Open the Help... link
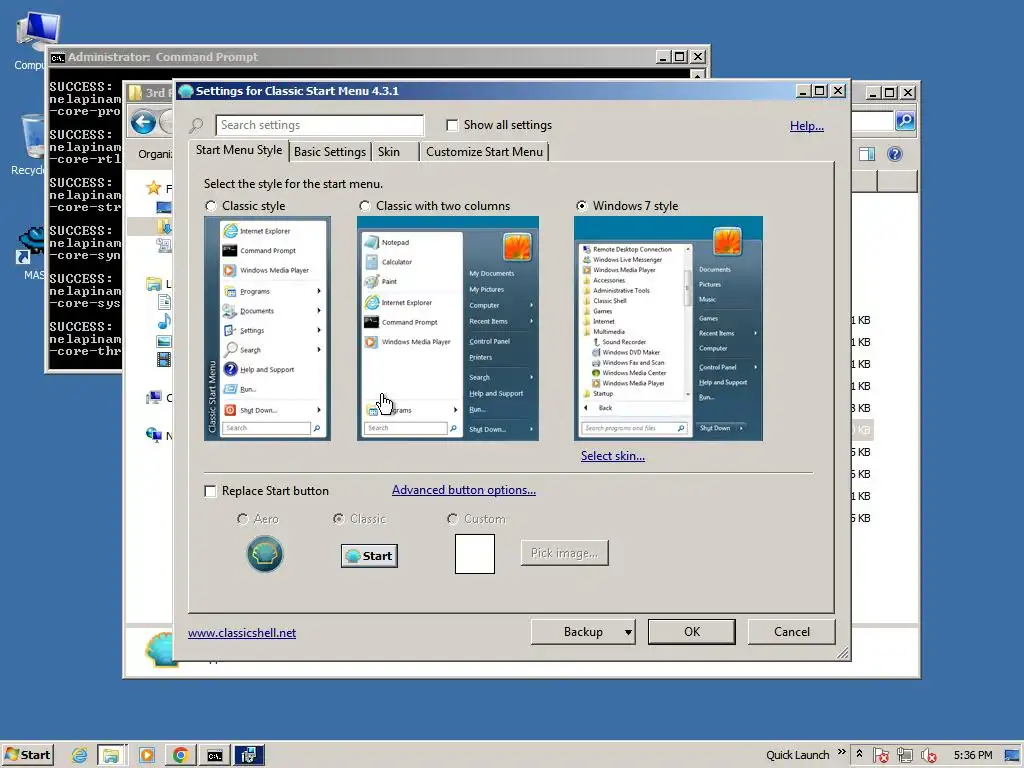This screenshot has width=1024, height=768. click(x=807, y=125)
